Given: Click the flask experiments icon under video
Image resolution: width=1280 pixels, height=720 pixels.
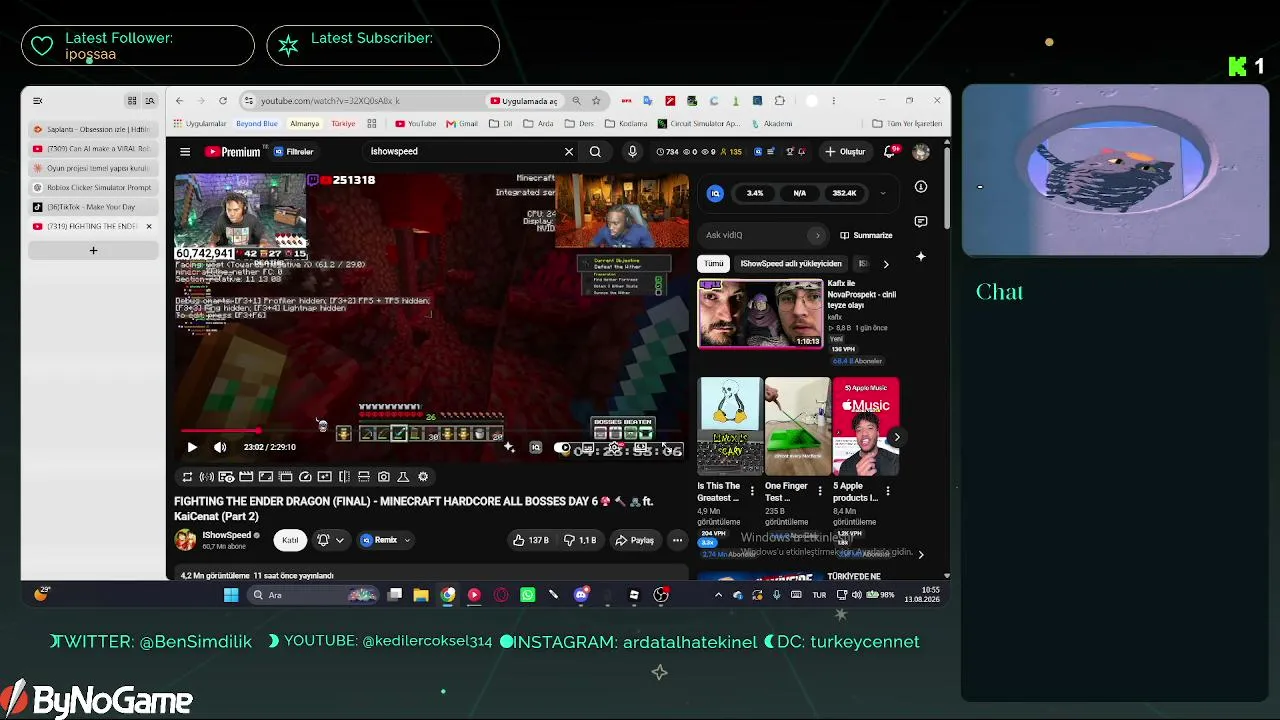Looking at the screenshot, I should click(403, 477).
